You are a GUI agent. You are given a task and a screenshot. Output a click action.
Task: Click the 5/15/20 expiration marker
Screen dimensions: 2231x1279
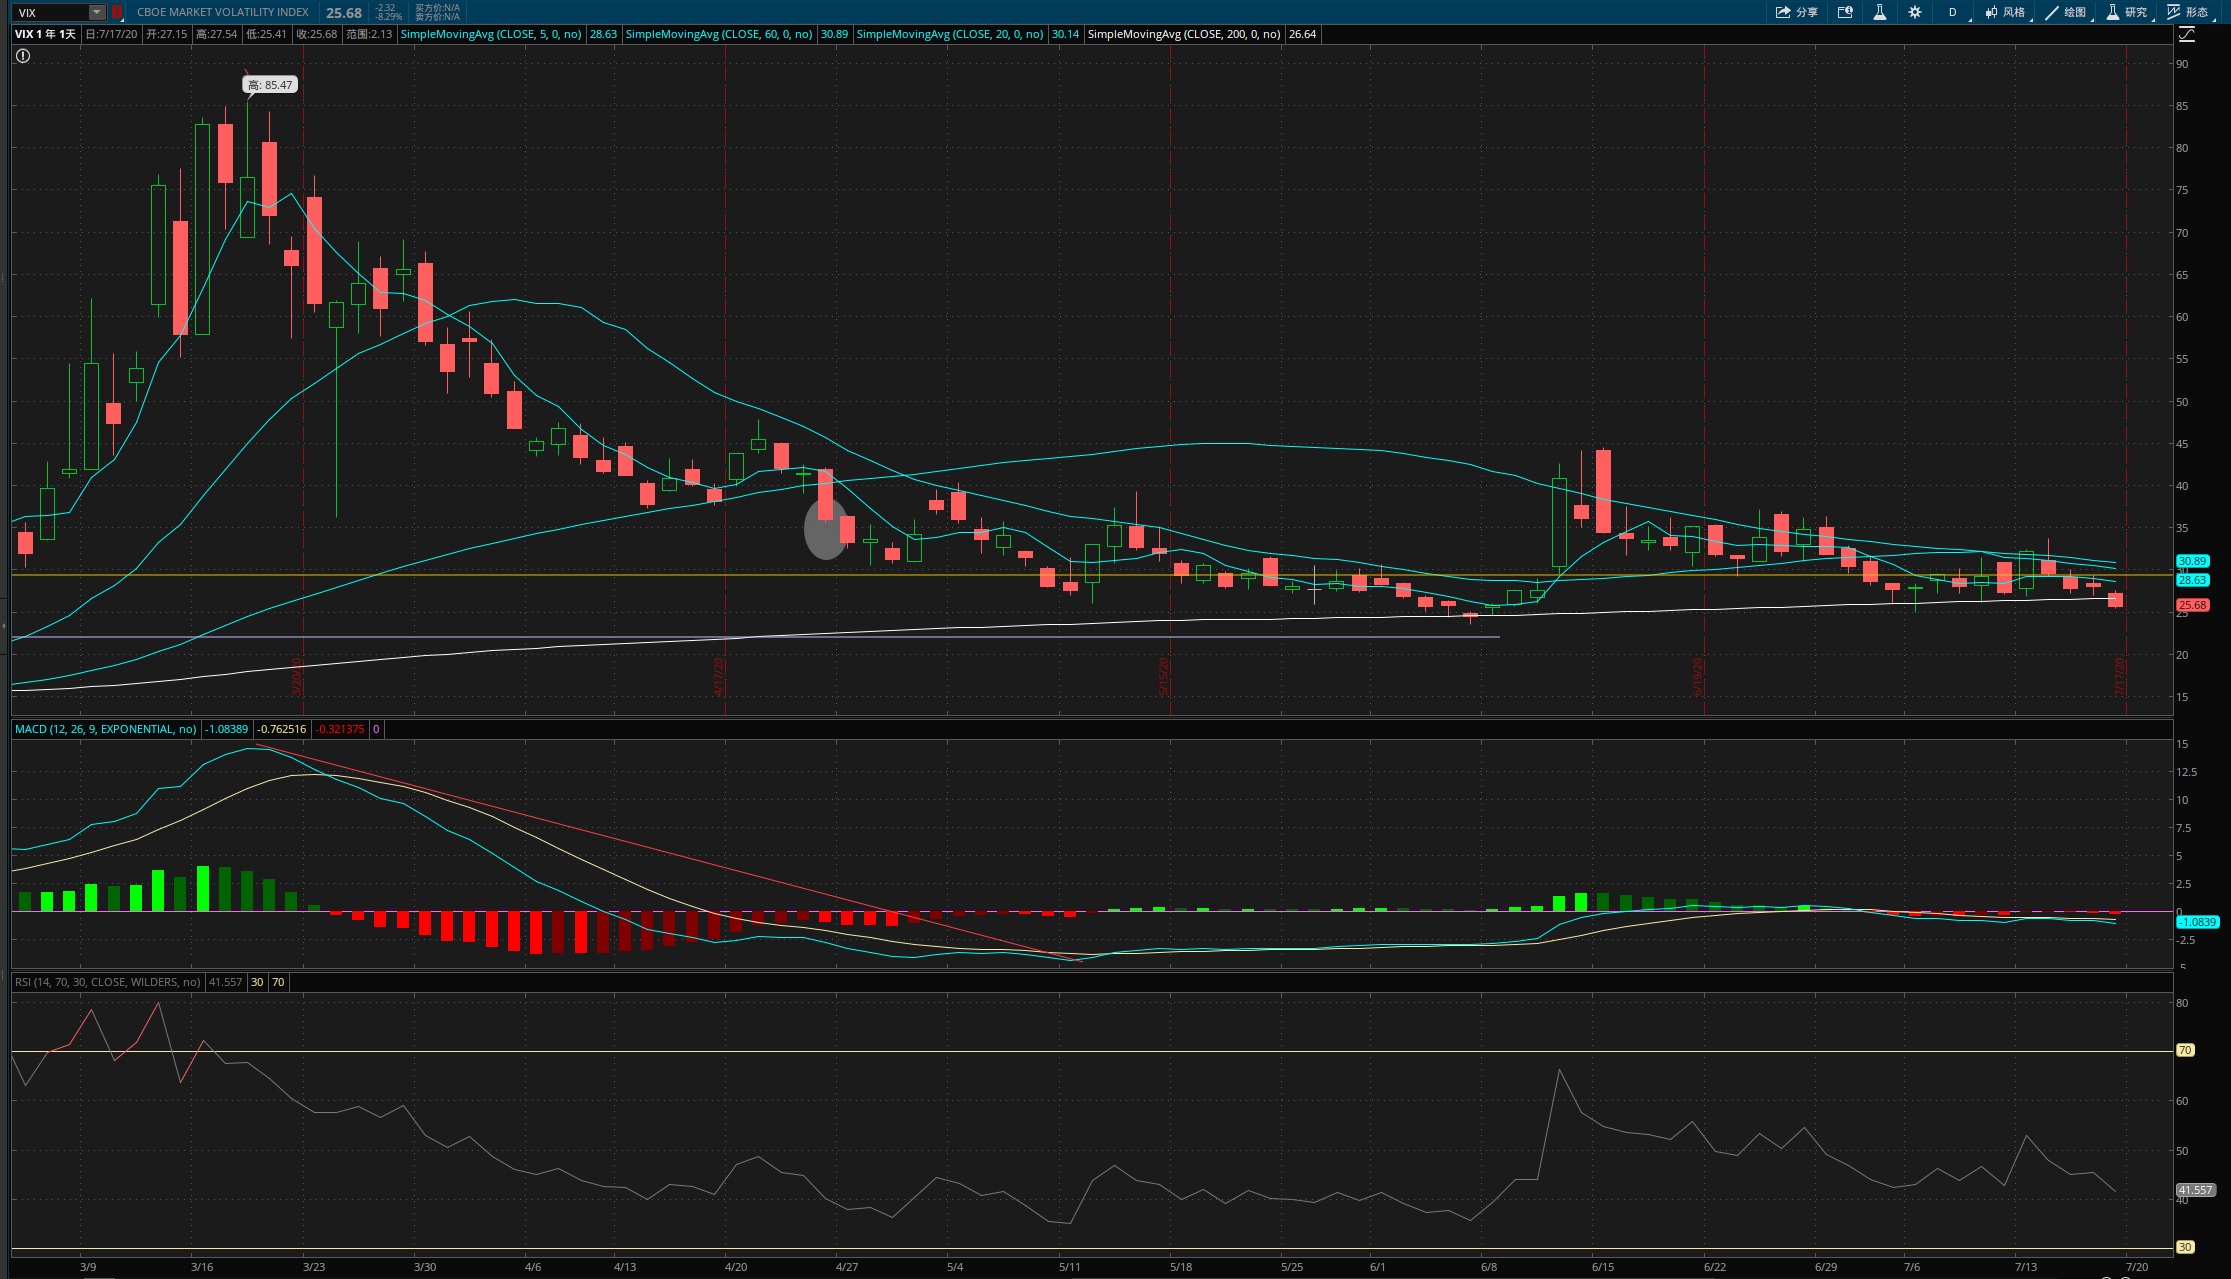[1164, 676]
